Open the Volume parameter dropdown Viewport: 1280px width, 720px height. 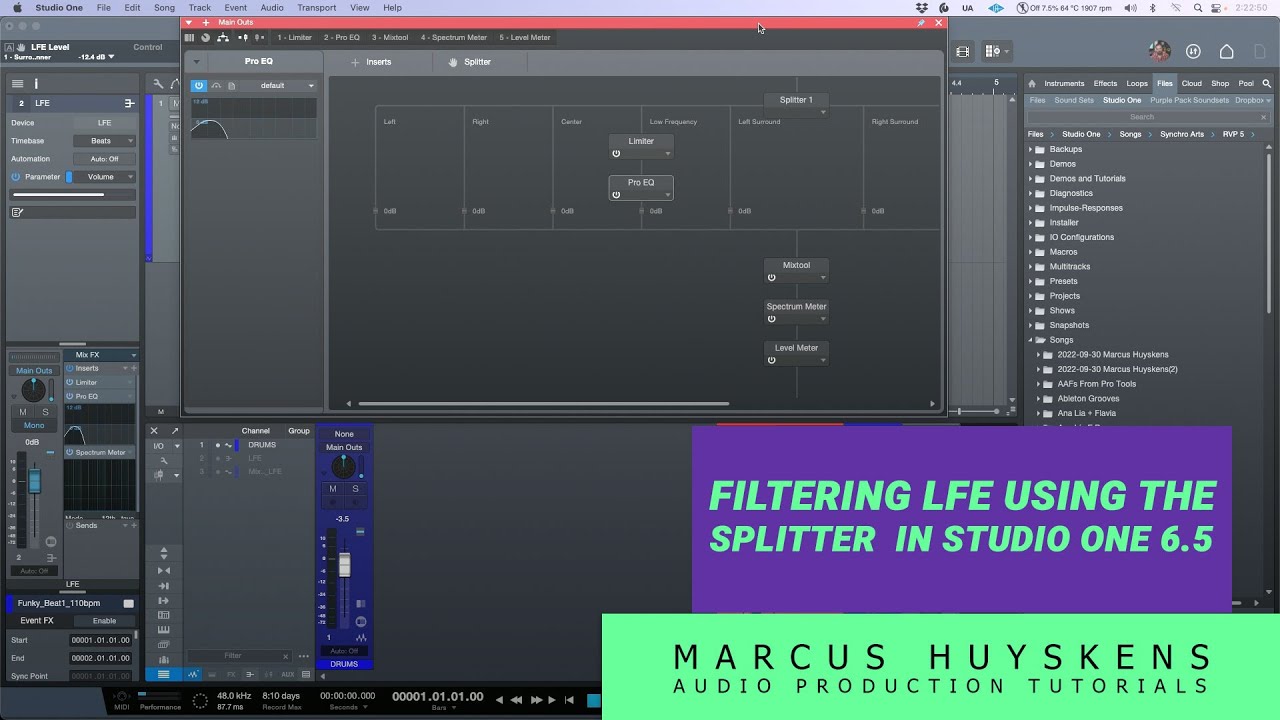pyautogui.click(x=105, y=177)
